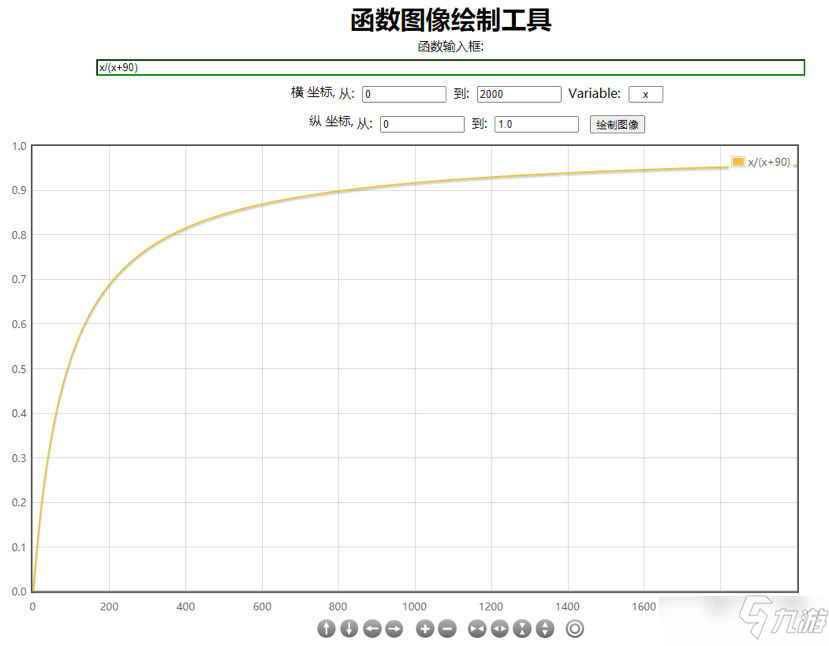
Task: Click the pan down arrow icon
Action: coord(349,629)
